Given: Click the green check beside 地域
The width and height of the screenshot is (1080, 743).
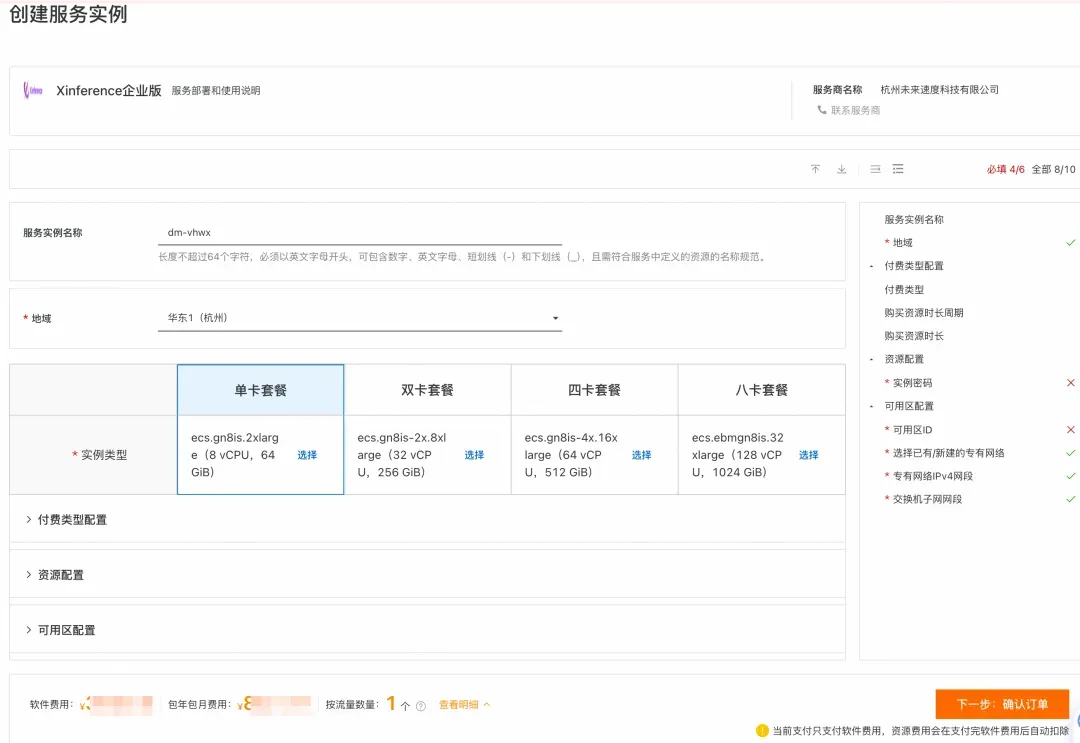Looking at the screenshot, I should (x=1070, y=242).
